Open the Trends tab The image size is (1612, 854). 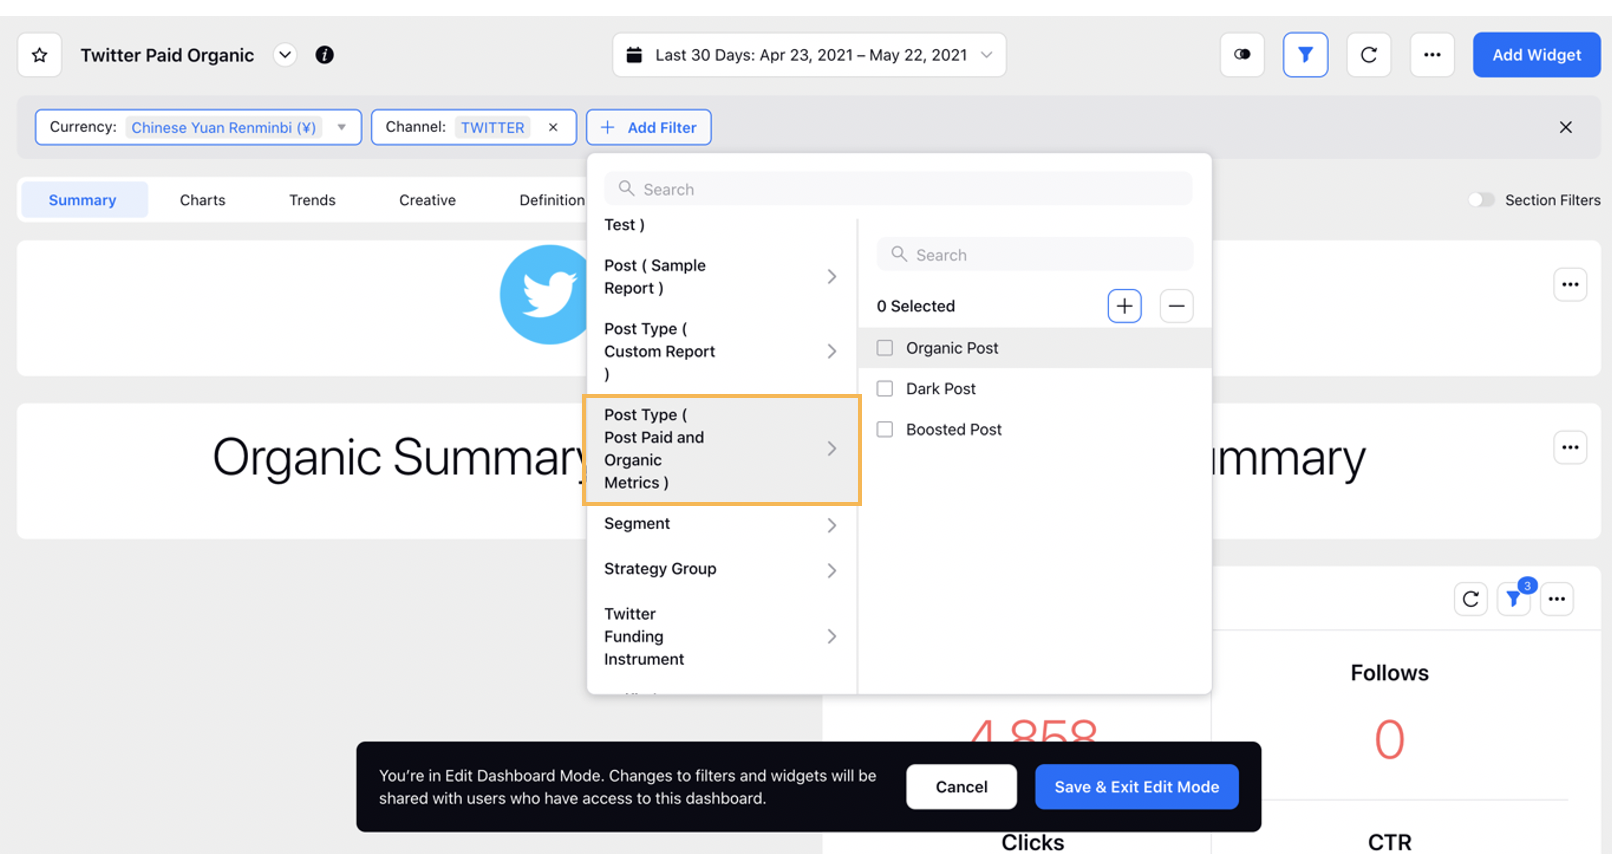(312, 200)
